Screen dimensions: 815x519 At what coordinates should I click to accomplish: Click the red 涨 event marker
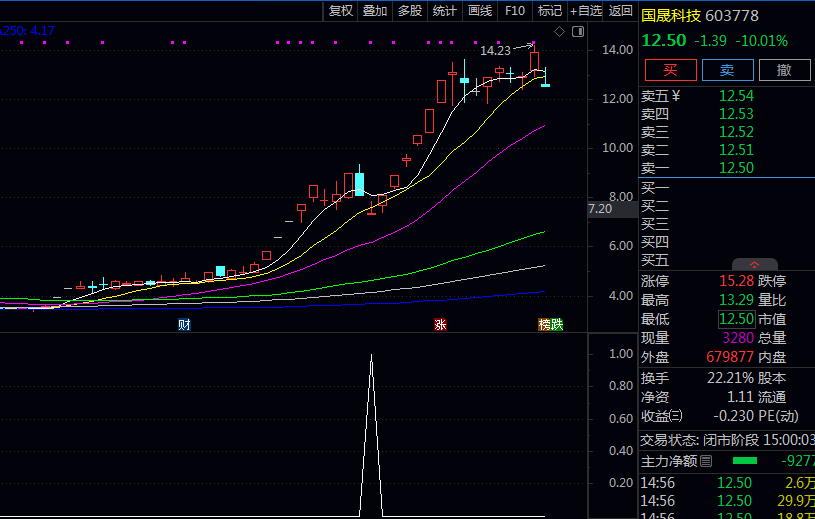440,324
